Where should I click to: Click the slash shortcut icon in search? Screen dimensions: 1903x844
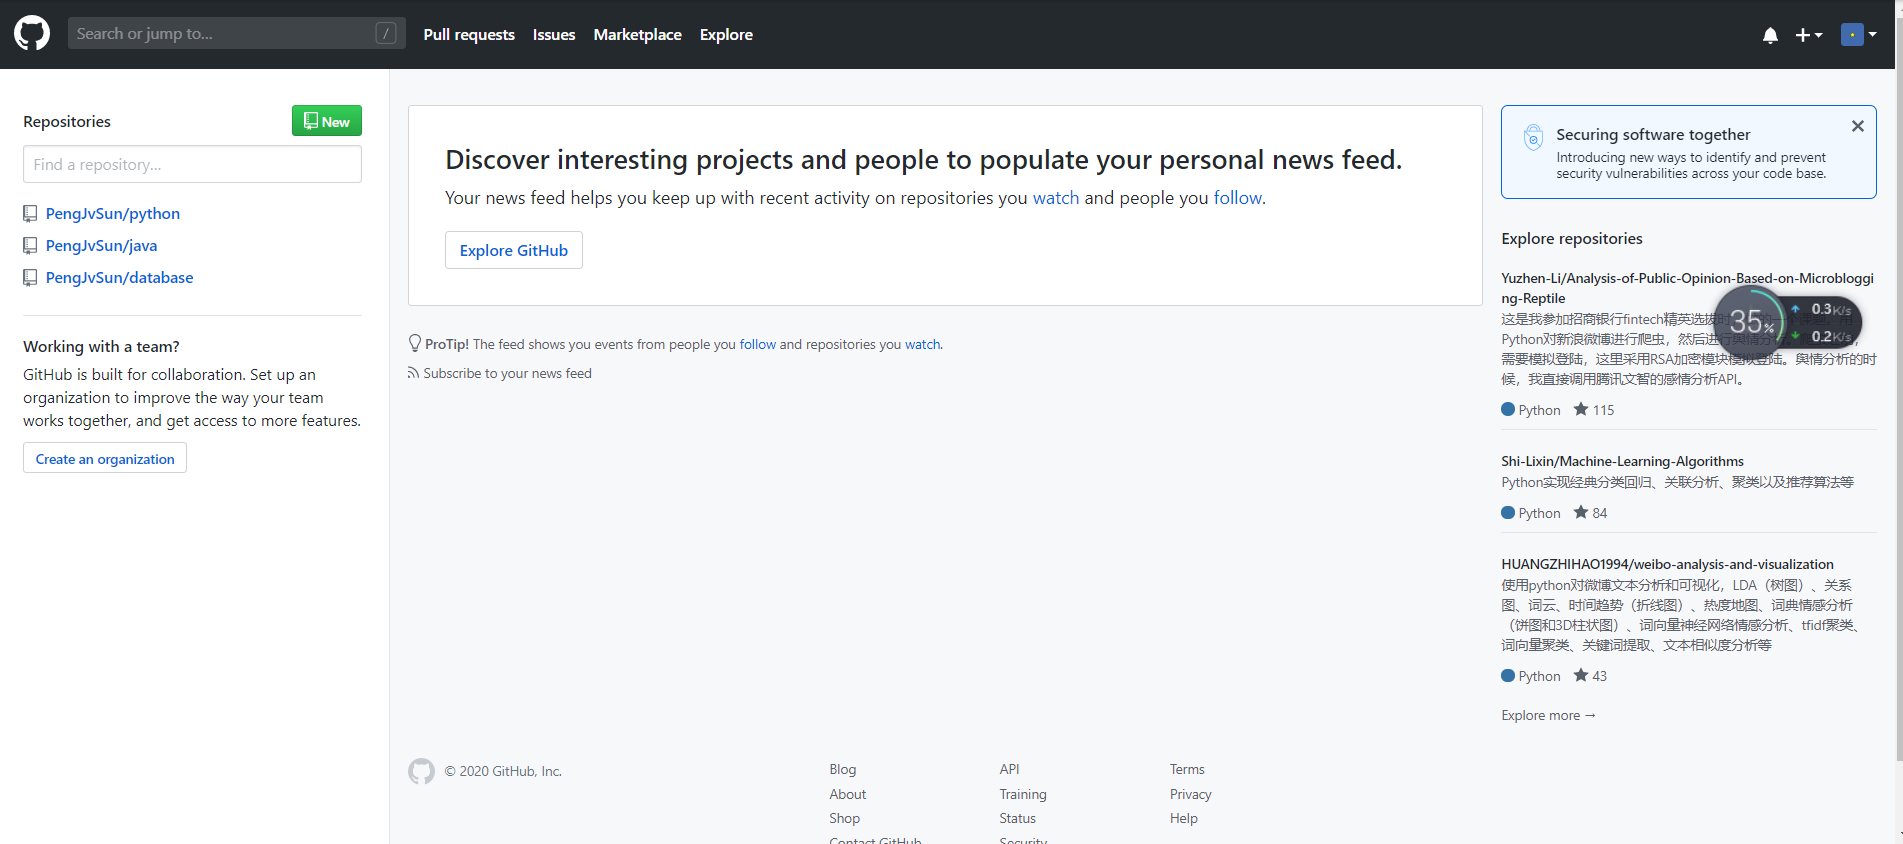pyautogui.click(x=386, y=34)
